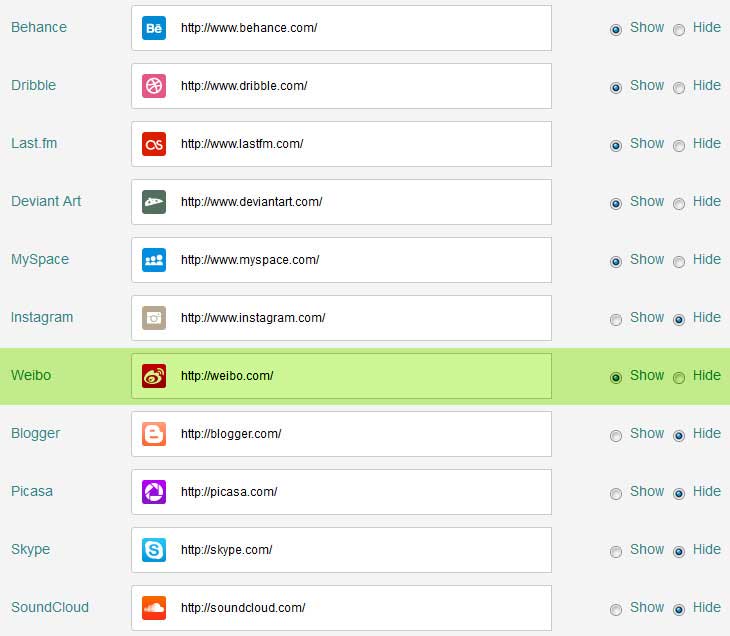
Task: Click the Dribble row label
Action: tap(34, 85)
